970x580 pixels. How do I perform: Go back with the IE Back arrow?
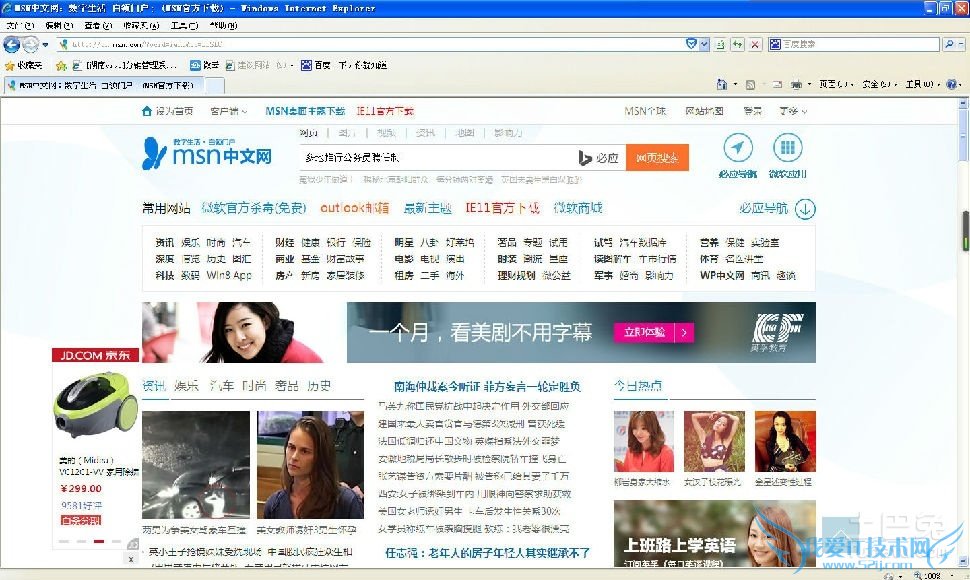[12, 45]
